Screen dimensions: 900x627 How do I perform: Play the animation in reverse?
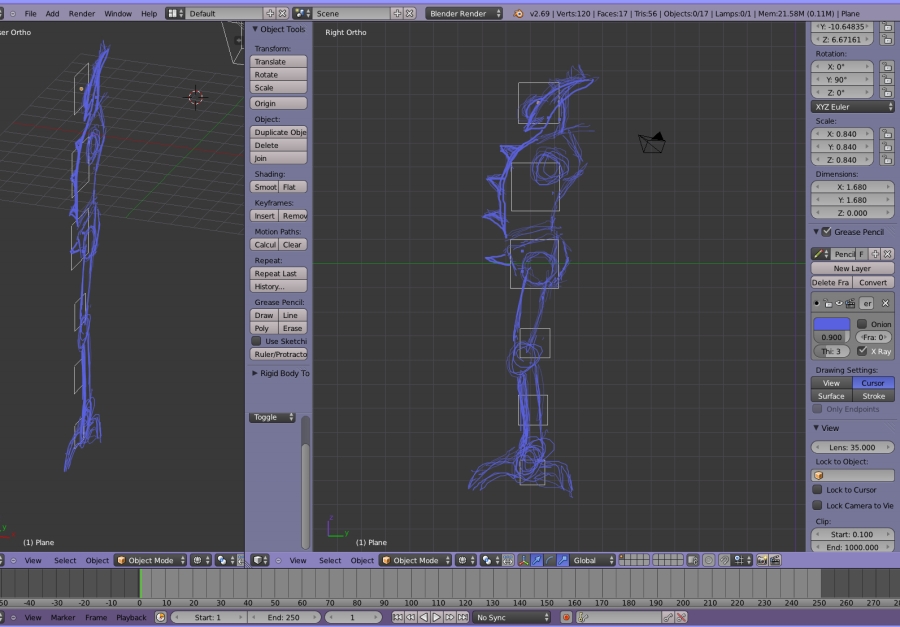click(424, 618)
